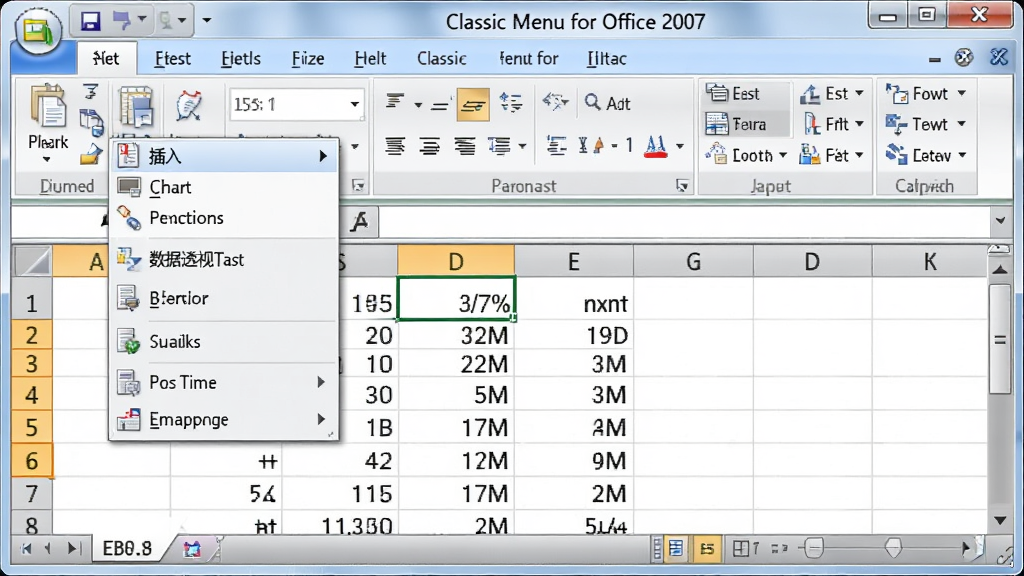
Task: Select the cell containing 3/7%
Action: tap(456, 298)
